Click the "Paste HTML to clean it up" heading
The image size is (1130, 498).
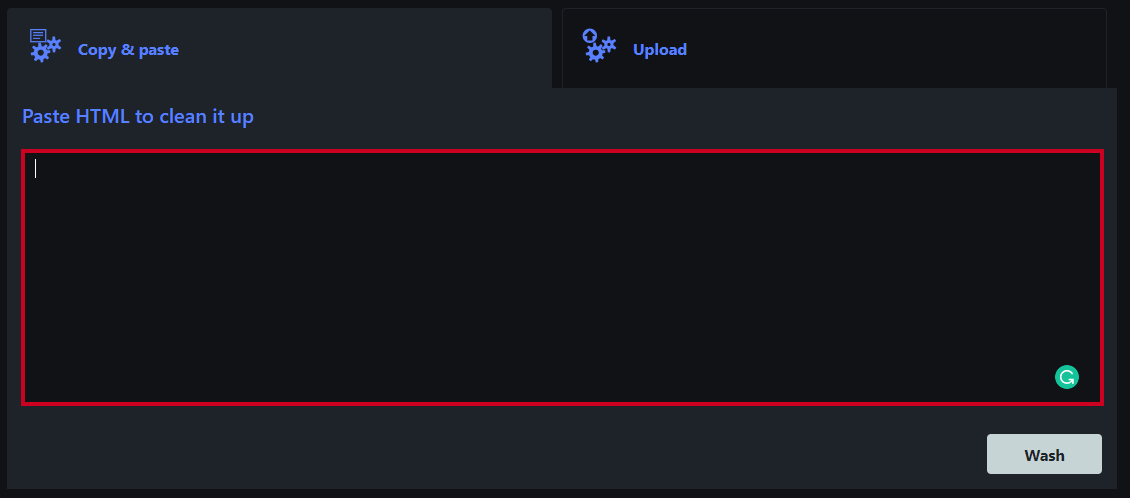pyautogui.click(x=138, y=116)
